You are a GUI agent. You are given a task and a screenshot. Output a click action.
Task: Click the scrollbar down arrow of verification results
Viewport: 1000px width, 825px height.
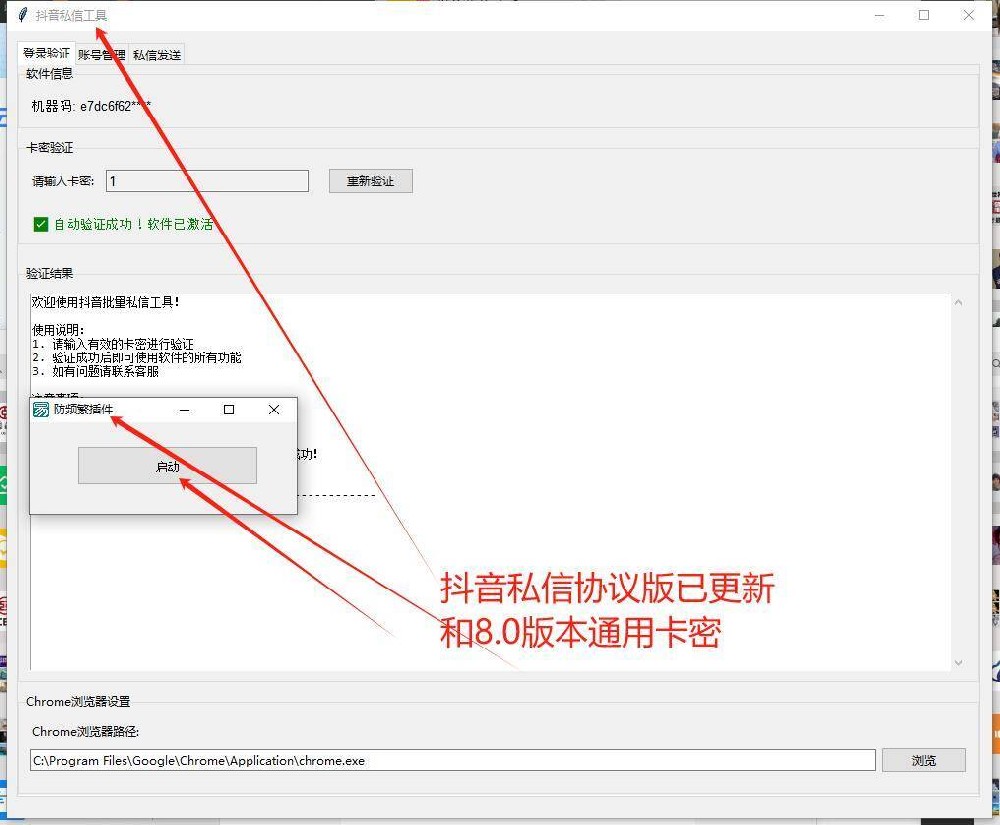coord(958,662)
